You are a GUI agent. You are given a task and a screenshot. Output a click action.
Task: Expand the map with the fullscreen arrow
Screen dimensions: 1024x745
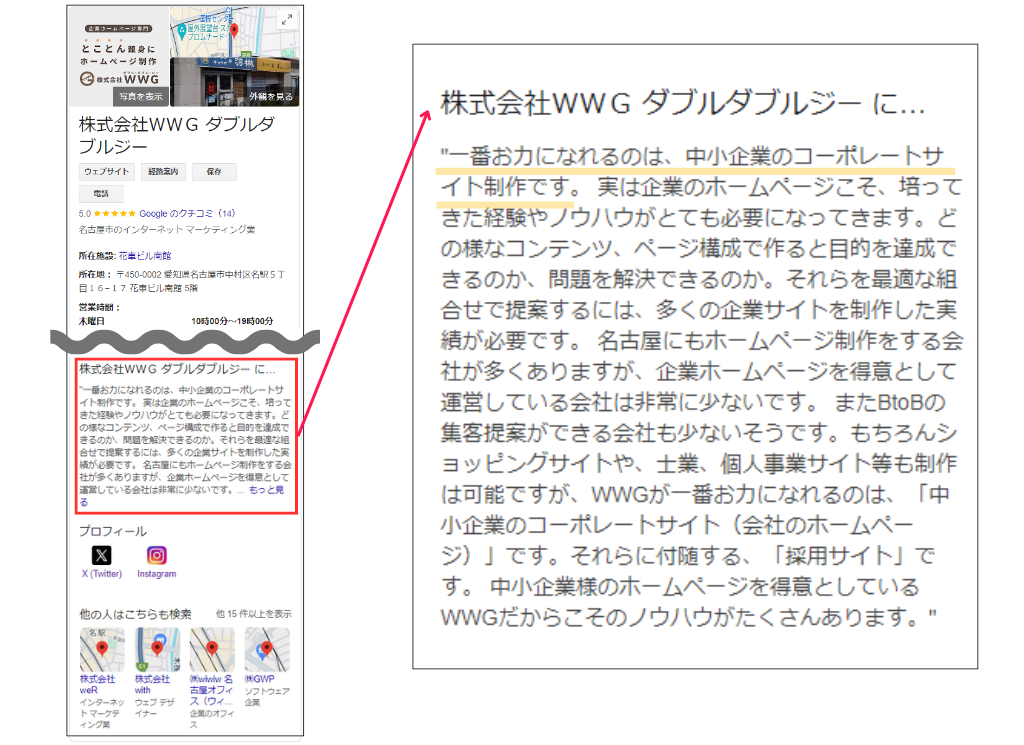[x=286, y=19]
